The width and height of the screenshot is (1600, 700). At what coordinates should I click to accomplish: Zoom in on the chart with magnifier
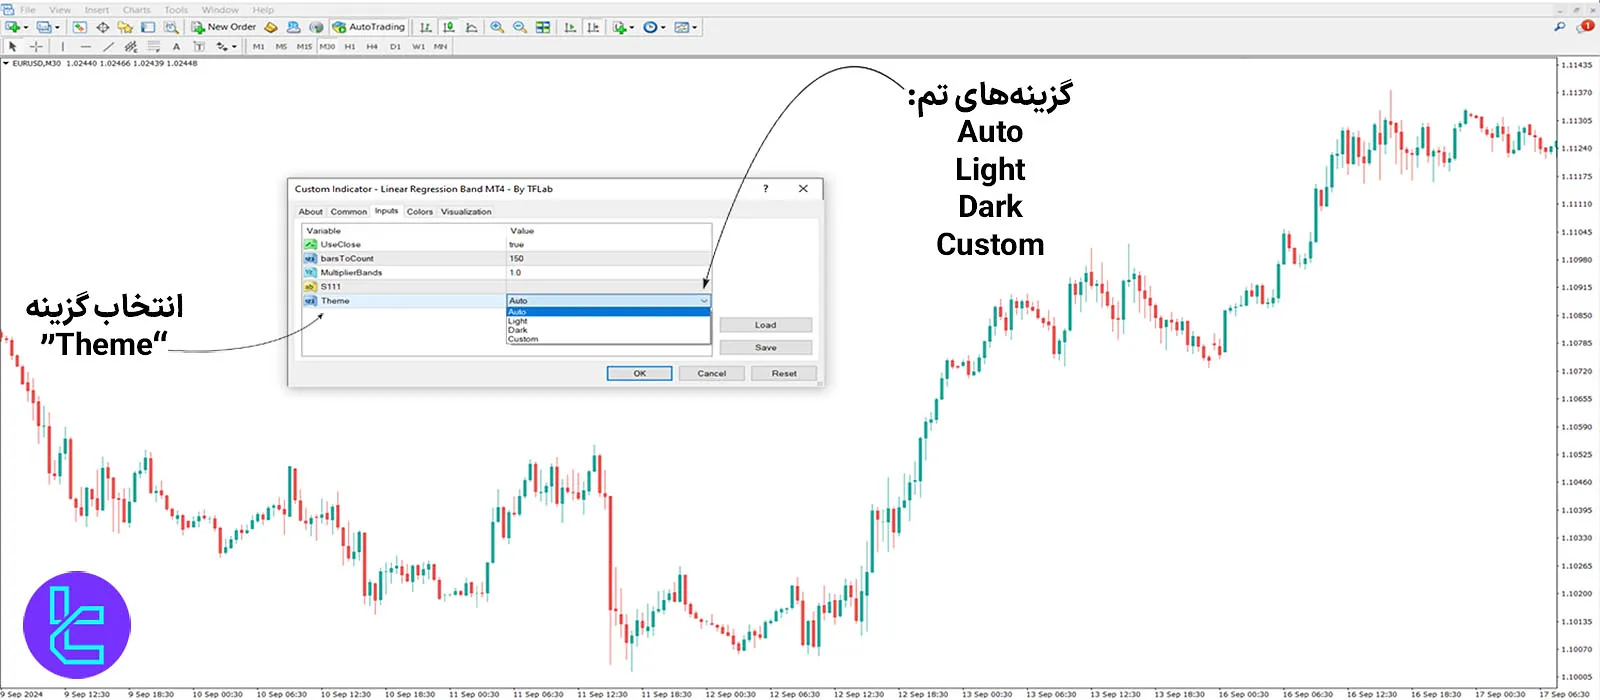coord(497,27)
